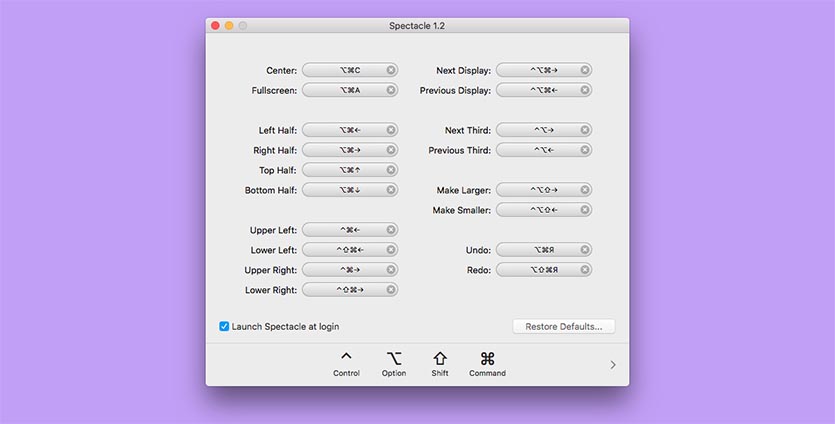
Task: Edit the Fullscreen shortcut field
Action: click(x=350, y=90)
